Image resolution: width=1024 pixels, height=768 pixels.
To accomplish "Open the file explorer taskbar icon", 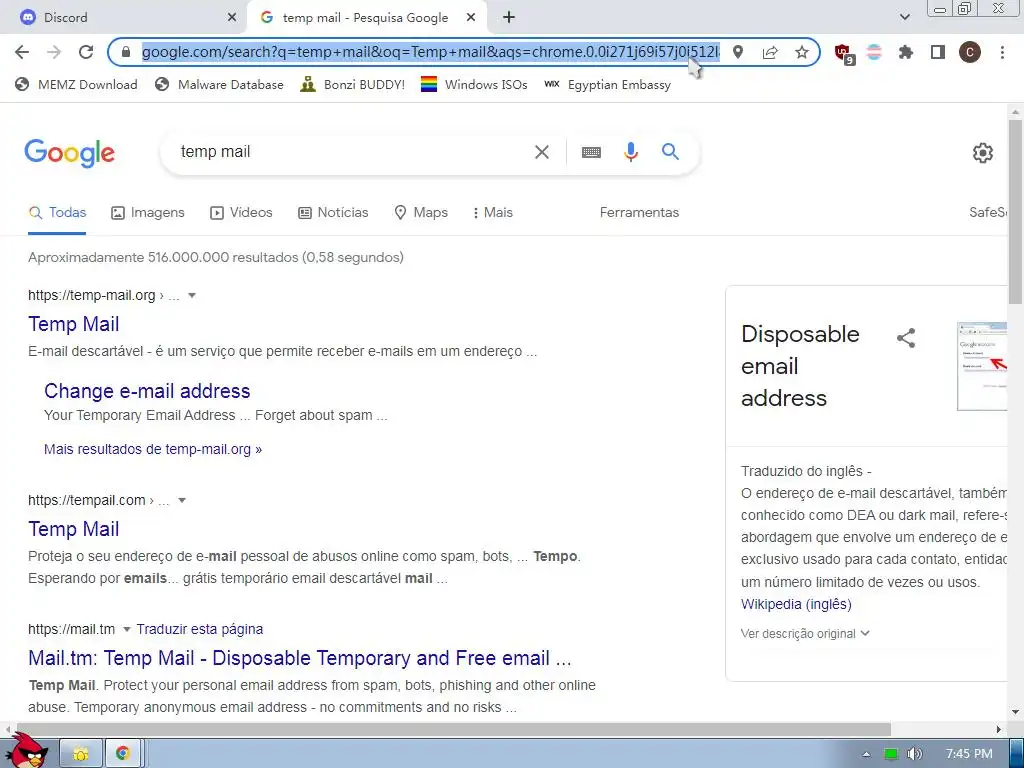I will [81, 754].
